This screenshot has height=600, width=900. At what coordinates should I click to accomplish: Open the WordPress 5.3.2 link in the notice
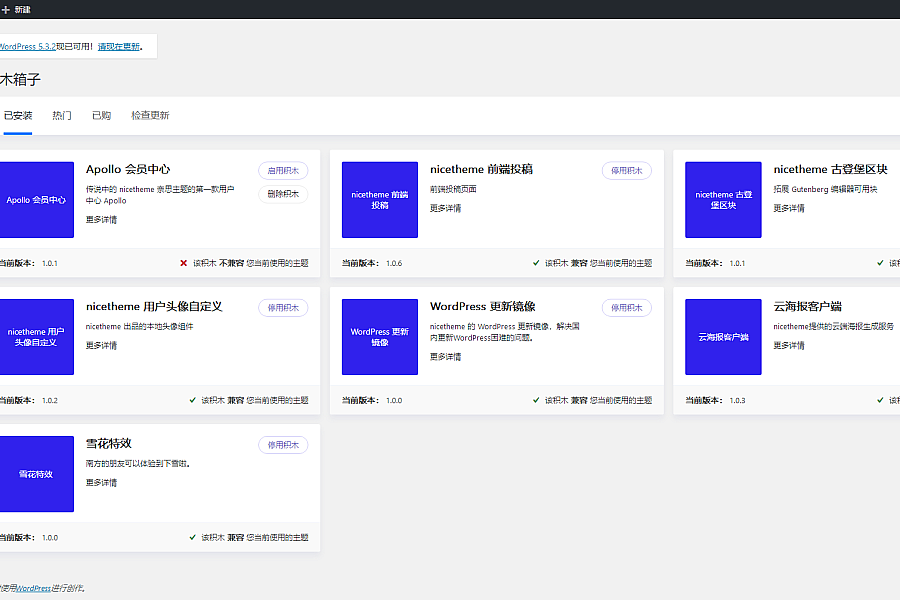(28, 47)
